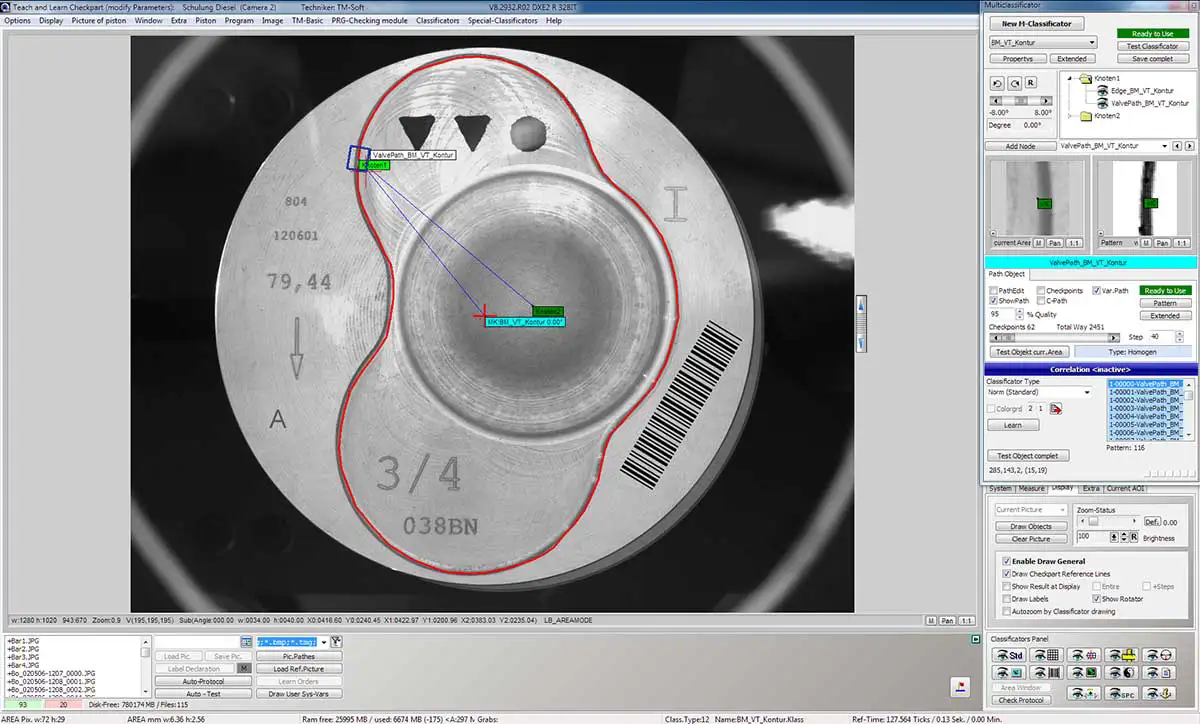Tick the C-Path checkbox
This screenshot has width=1200, height=724.
click(x=1041, y=300)
